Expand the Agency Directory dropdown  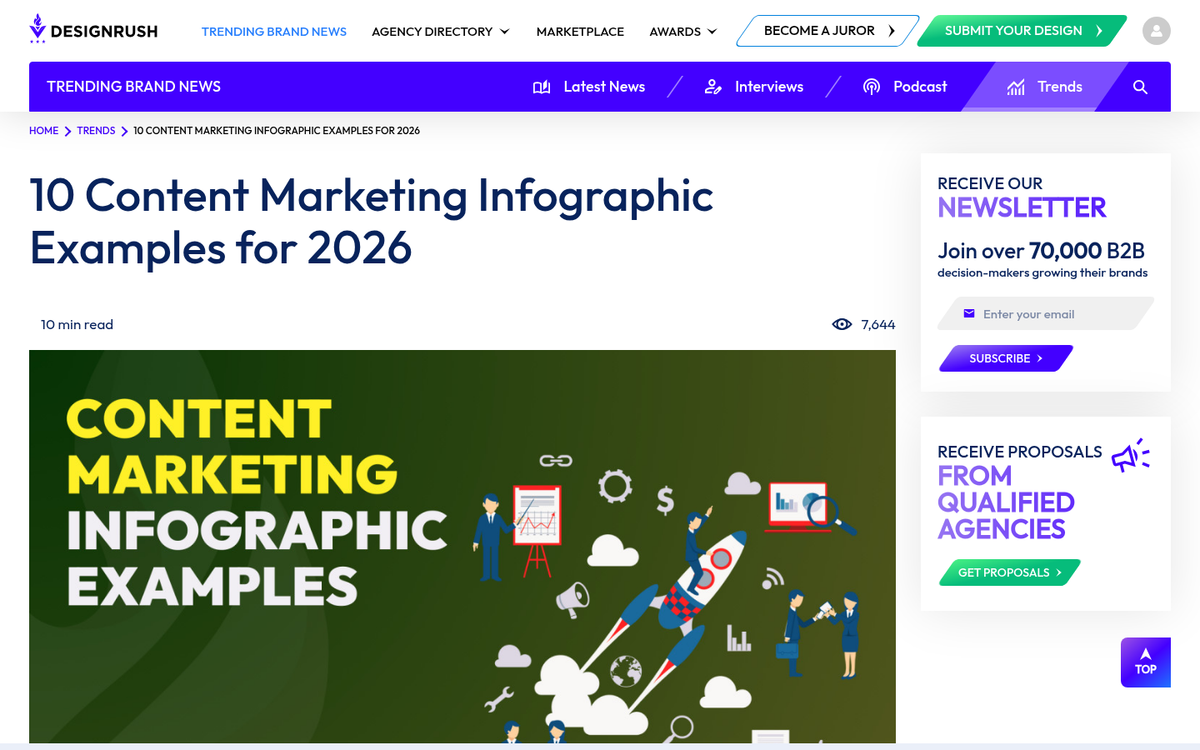(440, 31)
